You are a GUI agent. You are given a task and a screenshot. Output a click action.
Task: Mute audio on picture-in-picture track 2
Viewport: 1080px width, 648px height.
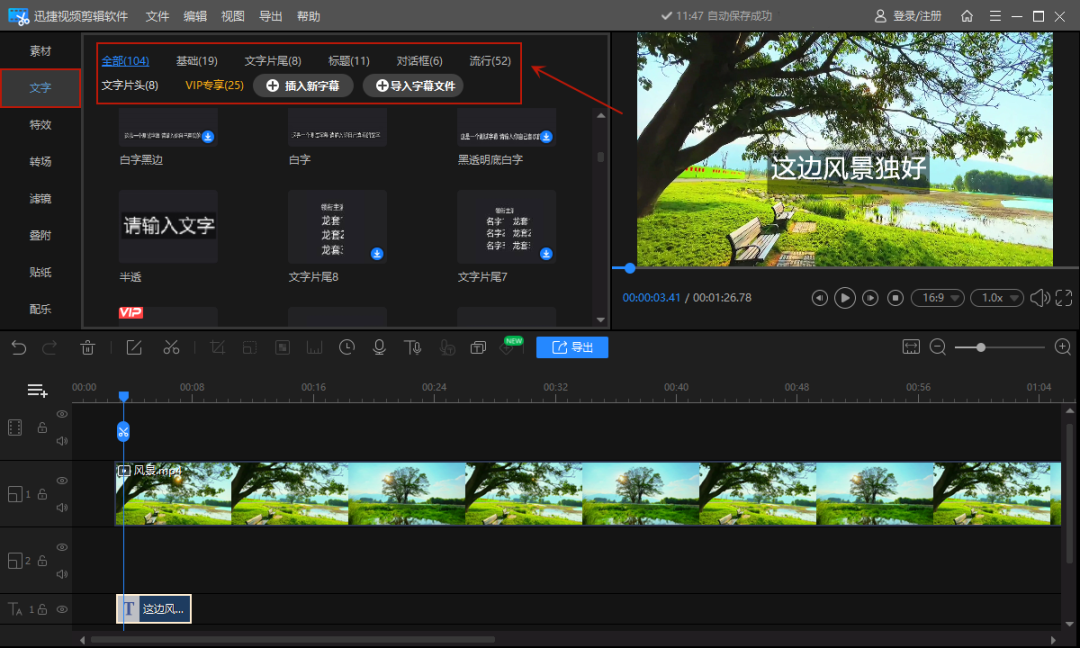(x=62, y=574)
